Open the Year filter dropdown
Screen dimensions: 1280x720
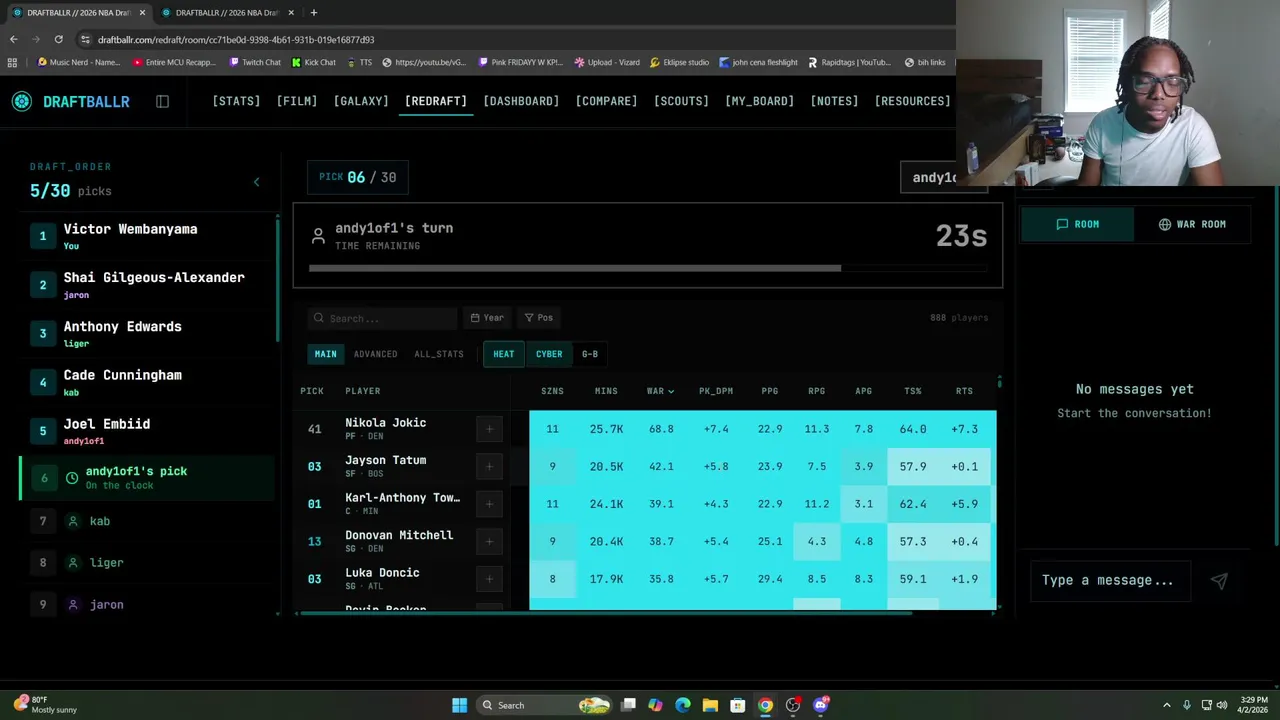487,318
